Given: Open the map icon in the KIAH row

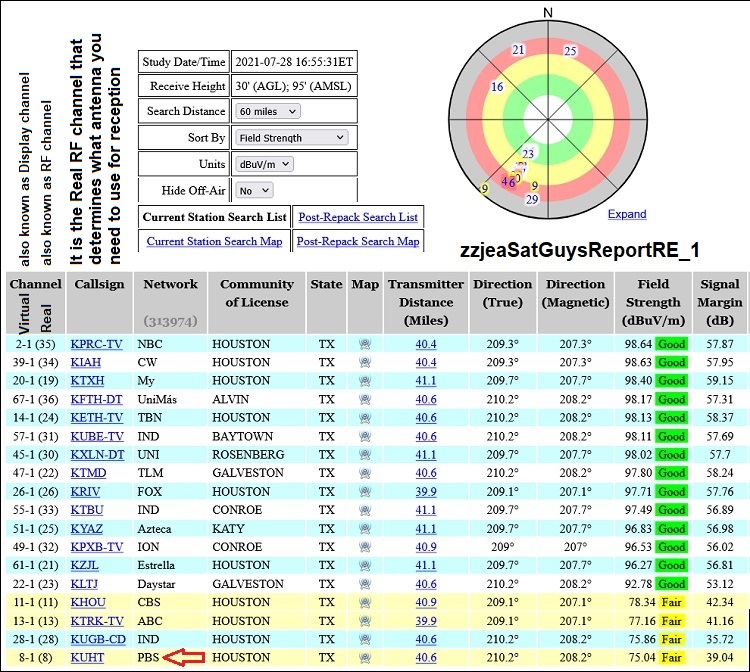Looking at the screenshot, I should 365,362.
